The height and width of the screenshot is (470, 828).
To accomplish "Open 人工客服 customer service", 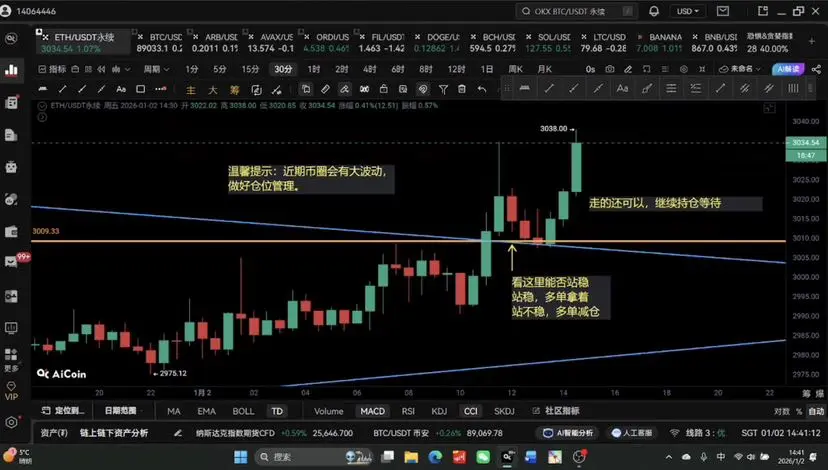I will click(x=632, y=433).
